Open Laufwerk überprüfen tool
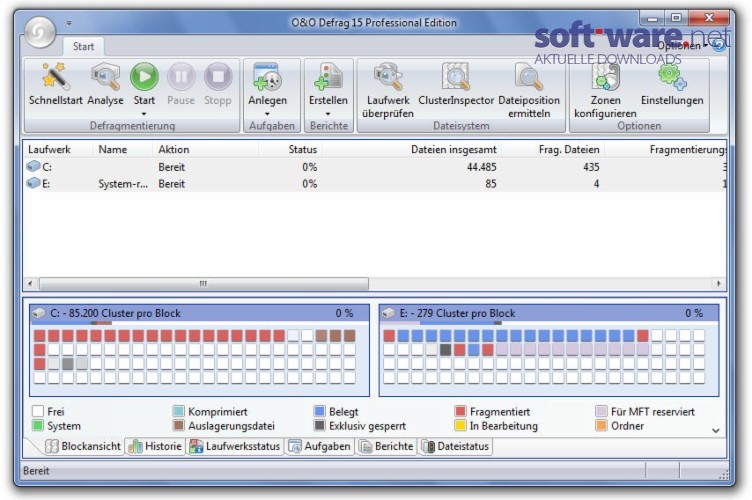Viewport: 752px width, 500px height. pyautogui.click(x=388, y=90)
